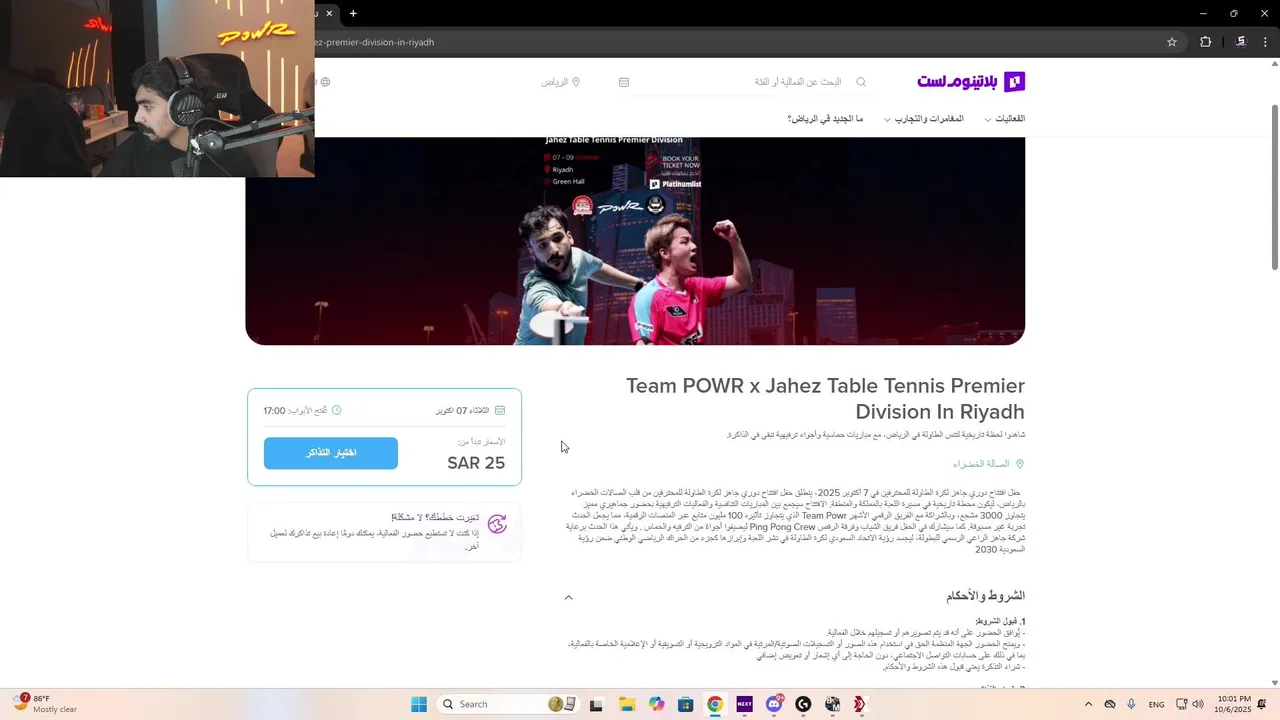Open the Chrome three-dot menu
This screenshot has height=720, width=1280.
click(1266, 42)
